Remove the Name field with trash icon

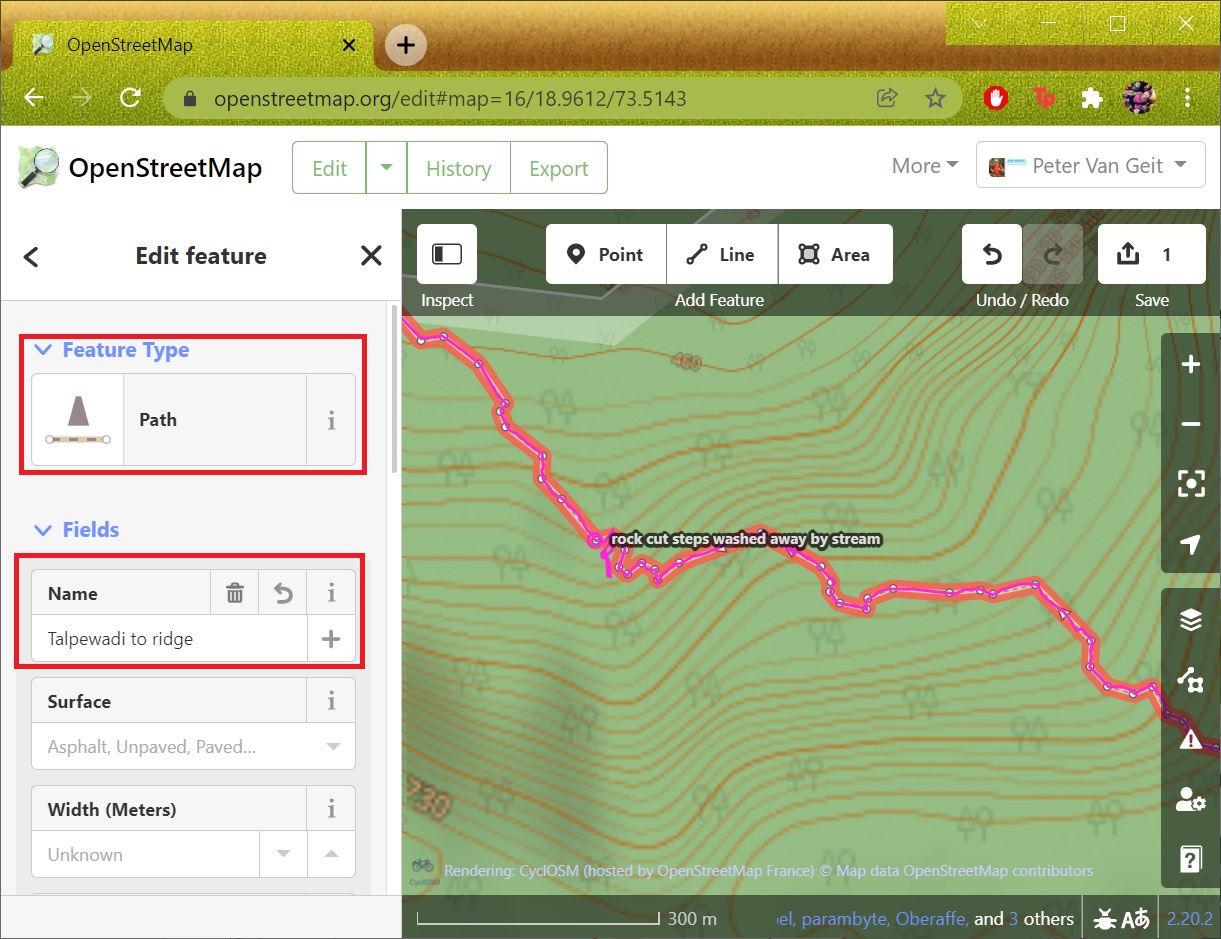tap(235, 593)
